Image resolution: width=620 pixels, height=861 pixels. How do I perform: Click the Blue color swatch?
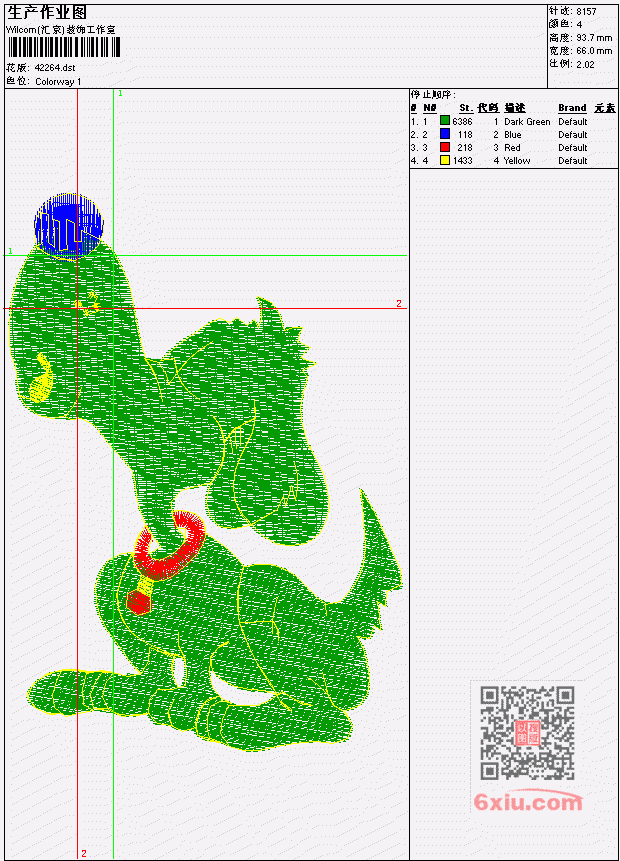[x=445, y=134]
